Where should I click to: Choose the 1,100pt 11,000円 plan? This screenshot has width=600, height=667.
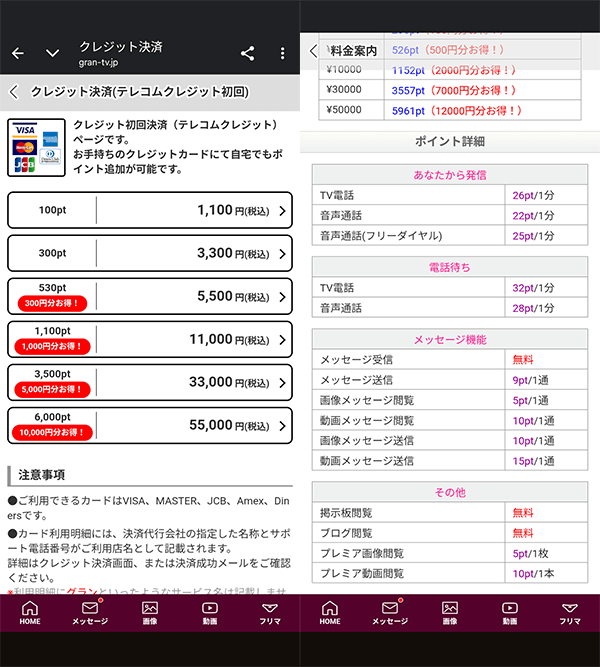(150, 339)
